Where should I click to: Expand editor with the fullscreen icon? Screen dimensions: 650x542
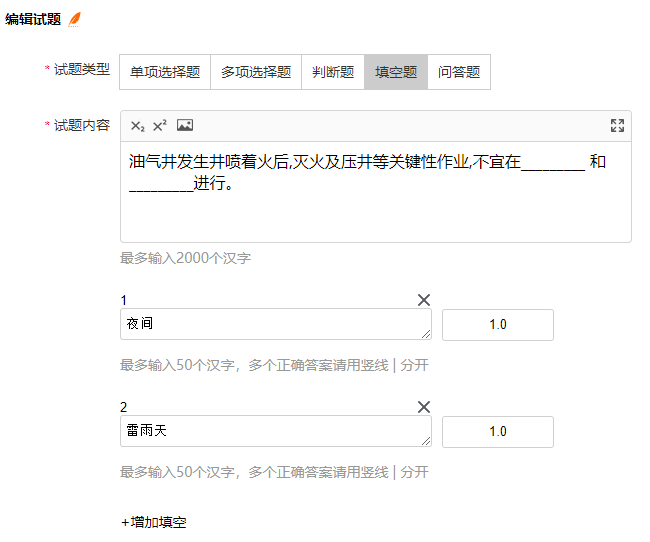pyautogui.click(x=617, y=125)
